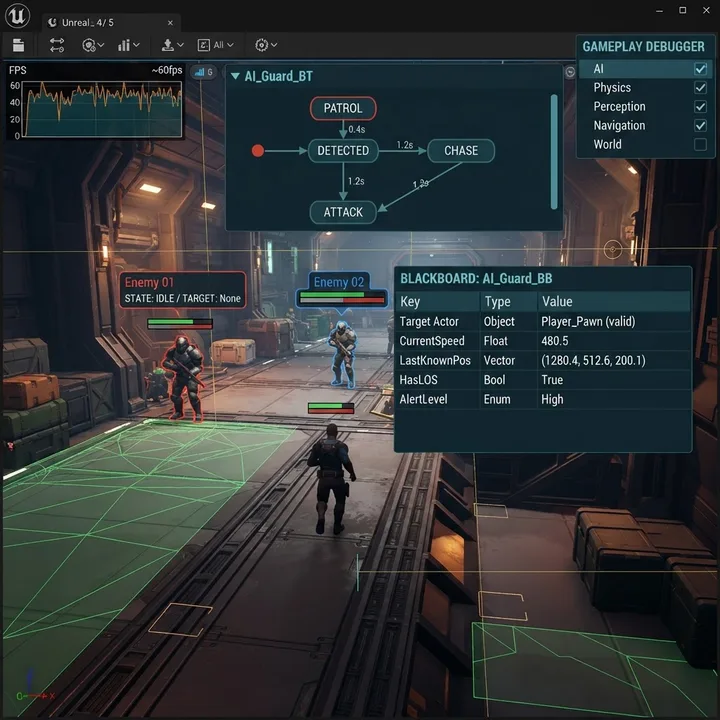
Task: Click the filter box icon beside All
Action: (x=203, y=45)
